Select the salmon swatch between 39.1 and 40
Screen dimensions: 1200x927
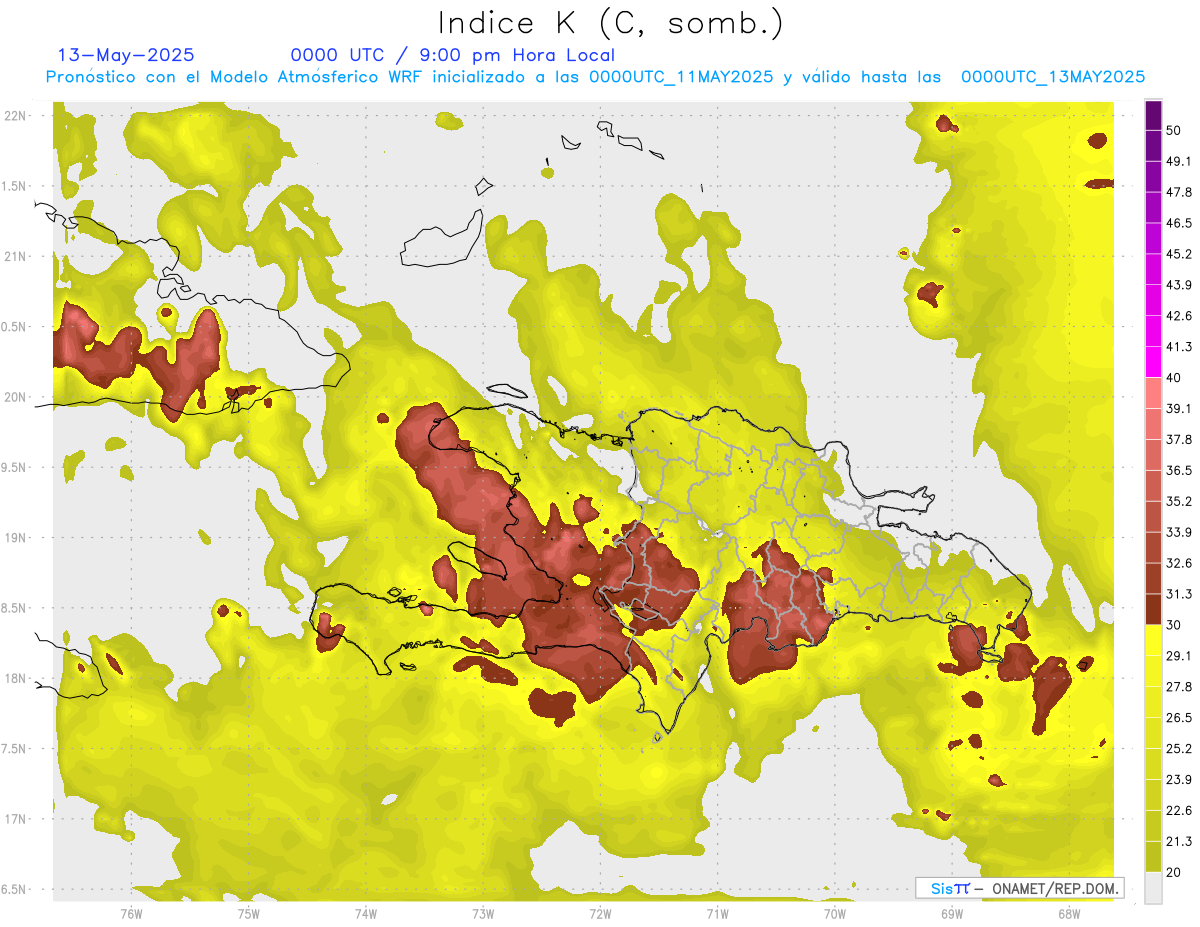[x=1153, y=393]
